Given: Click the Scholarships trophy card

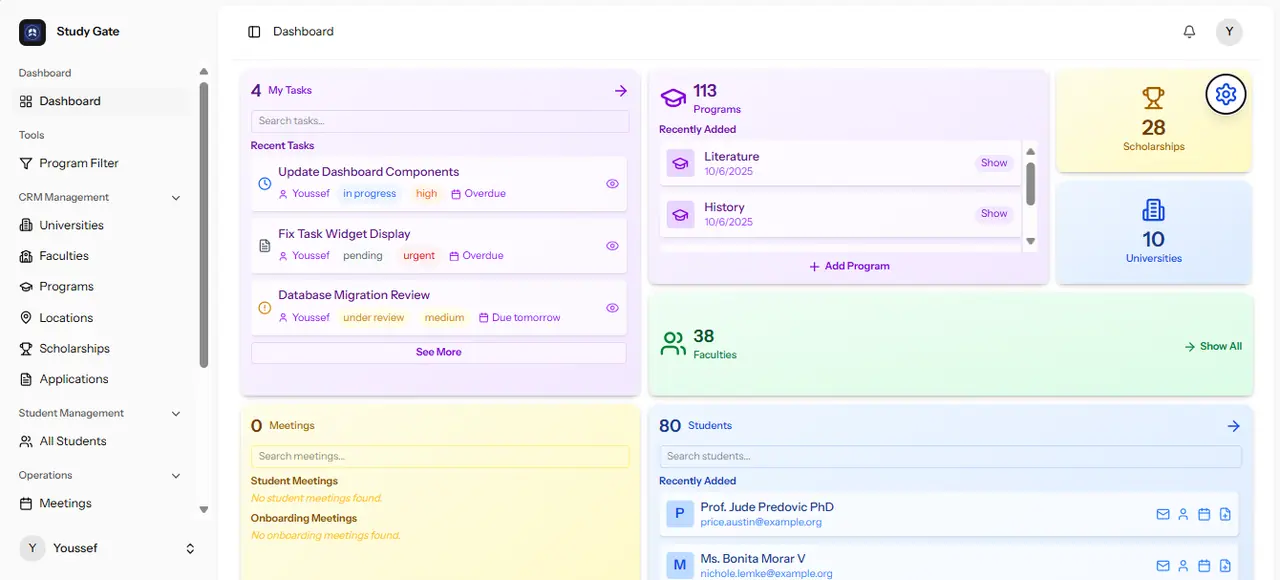Looking at the screenshot, I should (x=1154, y=121).
